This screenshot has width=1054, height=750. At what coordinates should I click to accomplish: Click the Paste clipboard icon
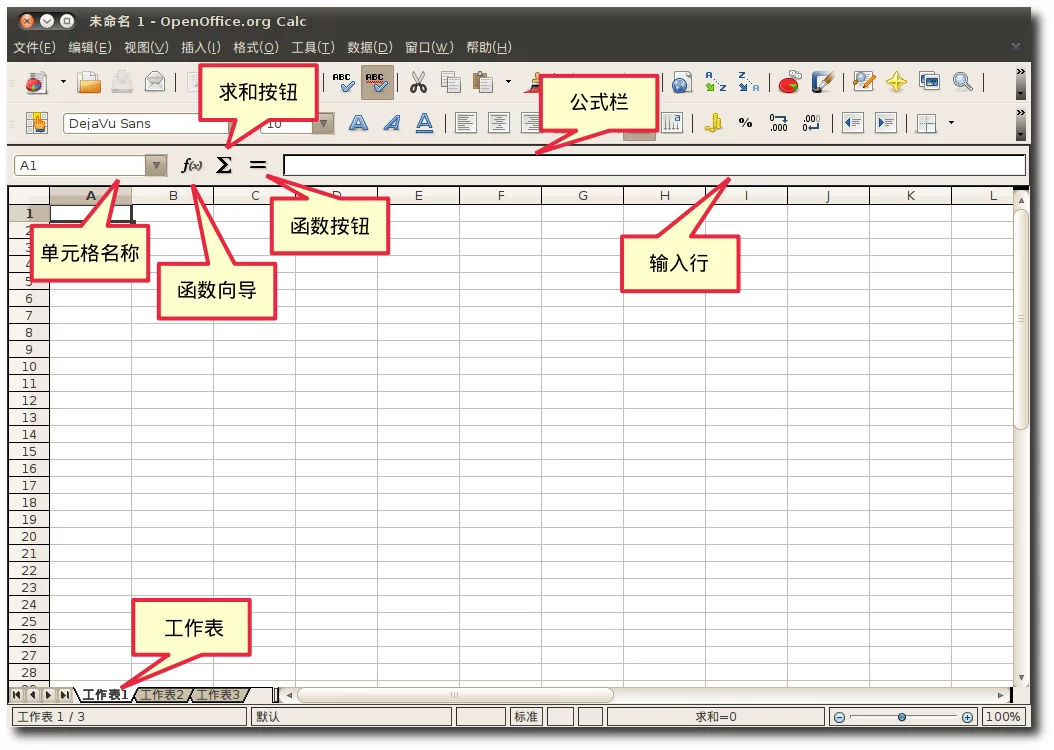[x=483, y=83]
